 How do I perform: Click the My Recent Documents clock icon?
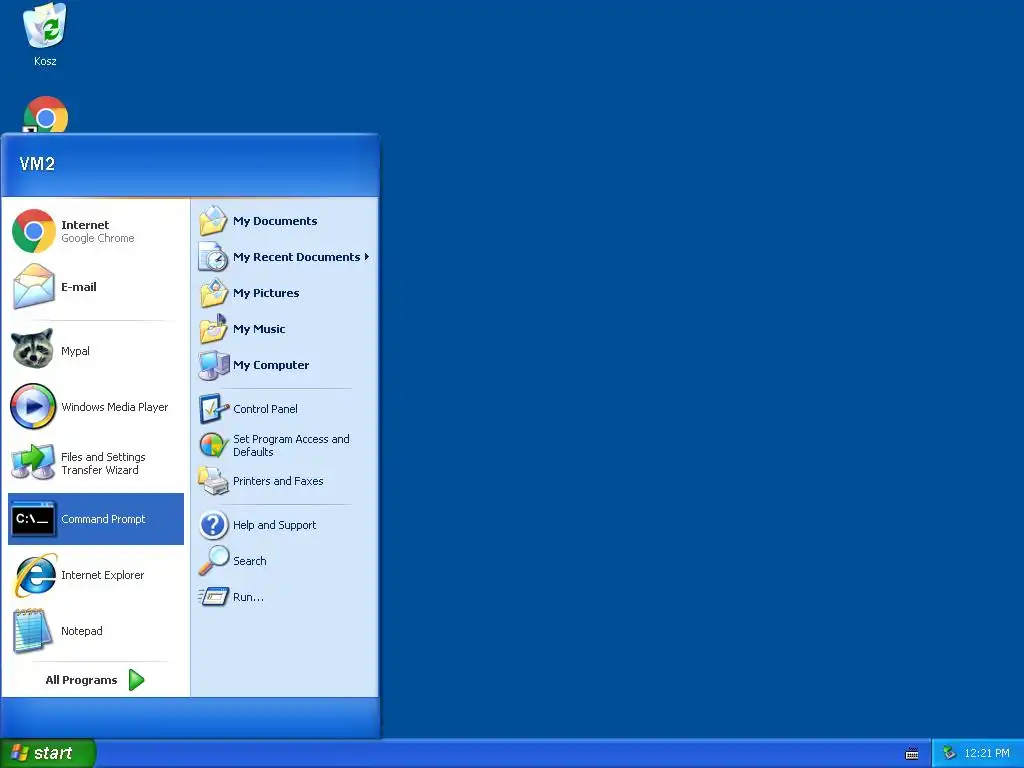(213, 257)
